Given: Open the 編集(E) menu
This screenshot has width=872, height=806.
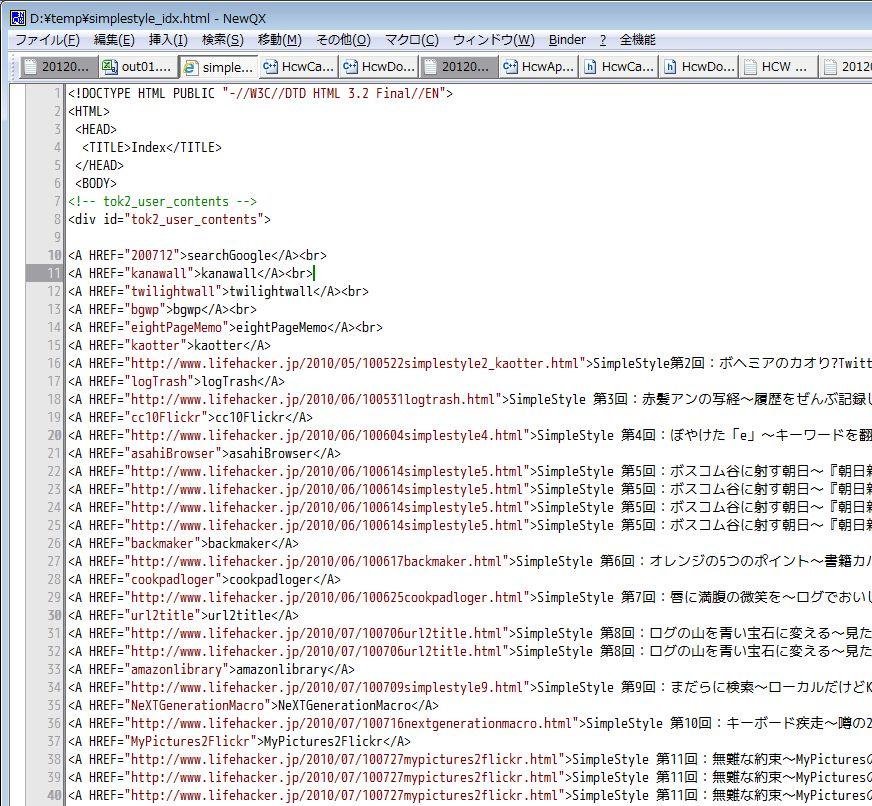Looking at the screenshot, I should [114, 40].
